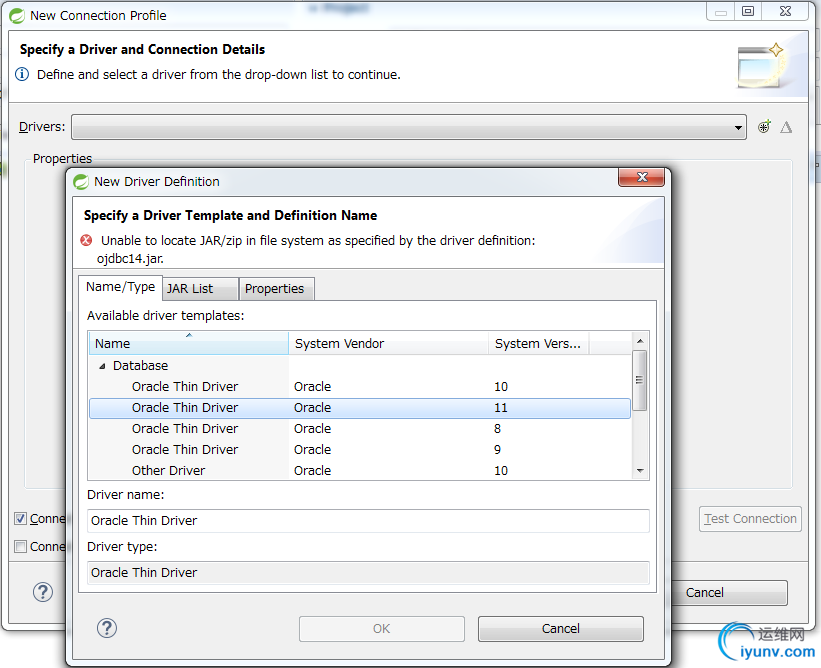Click the Edit Driver Definition triangle icon

[x=786, y=127]
